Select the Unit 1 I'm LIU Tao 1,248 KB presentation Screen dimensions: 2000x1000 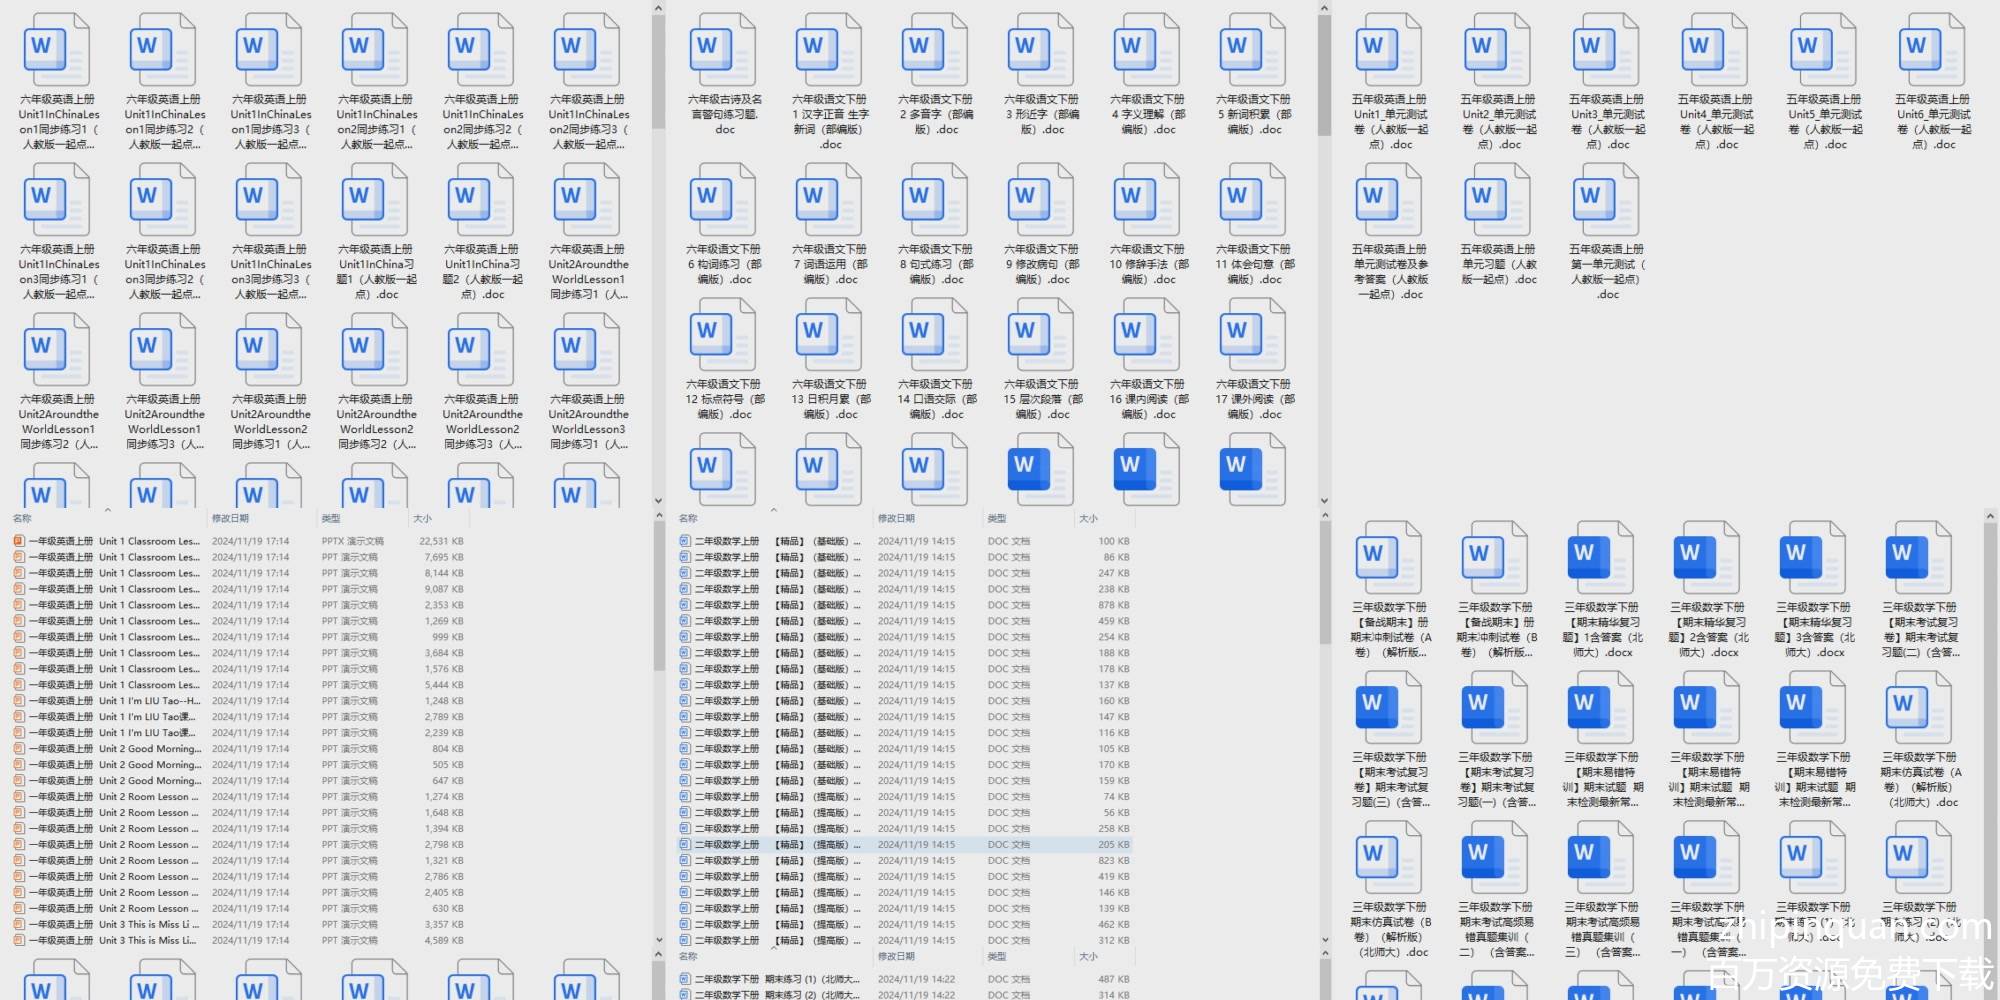150,701
